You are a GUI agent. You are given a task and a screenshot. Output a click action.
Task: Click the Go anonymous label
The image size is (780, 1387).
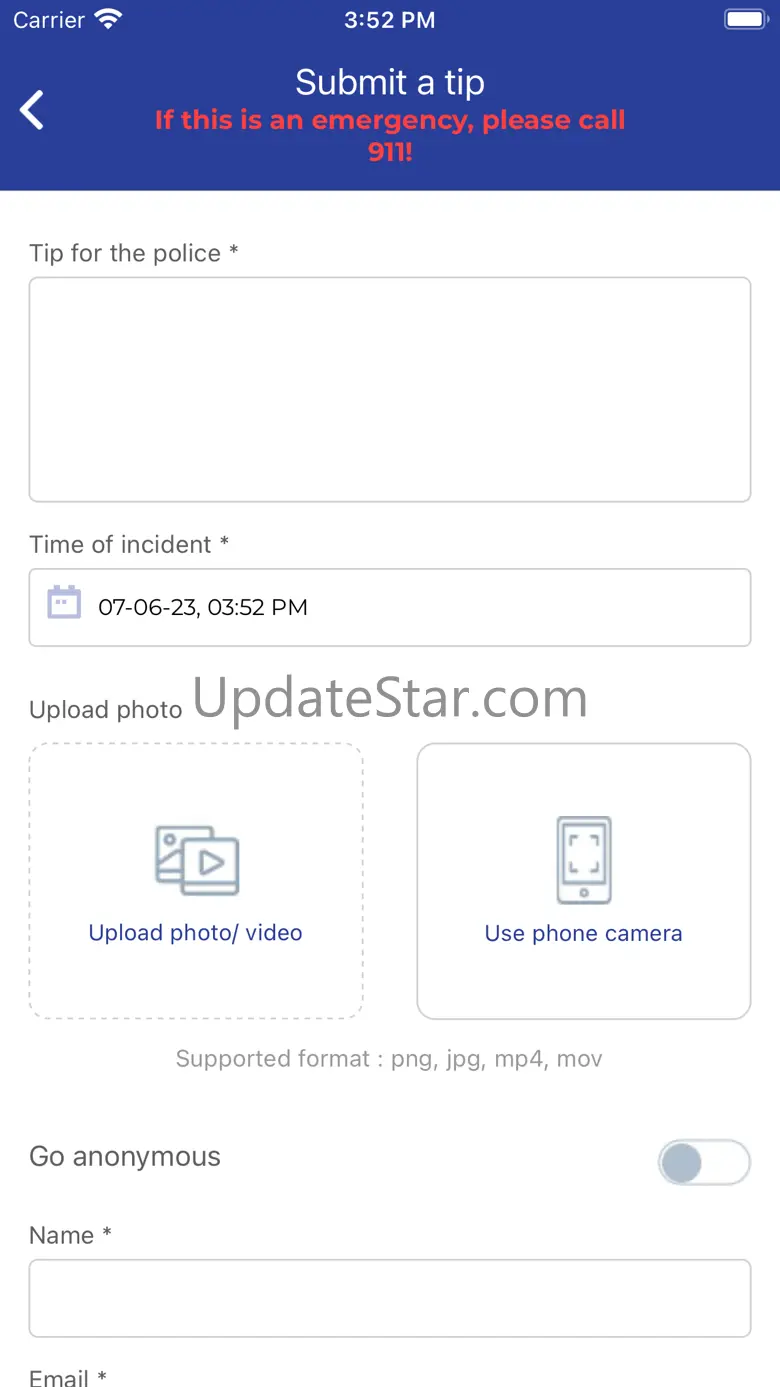pyautogui.click(x=125, y=1157)
